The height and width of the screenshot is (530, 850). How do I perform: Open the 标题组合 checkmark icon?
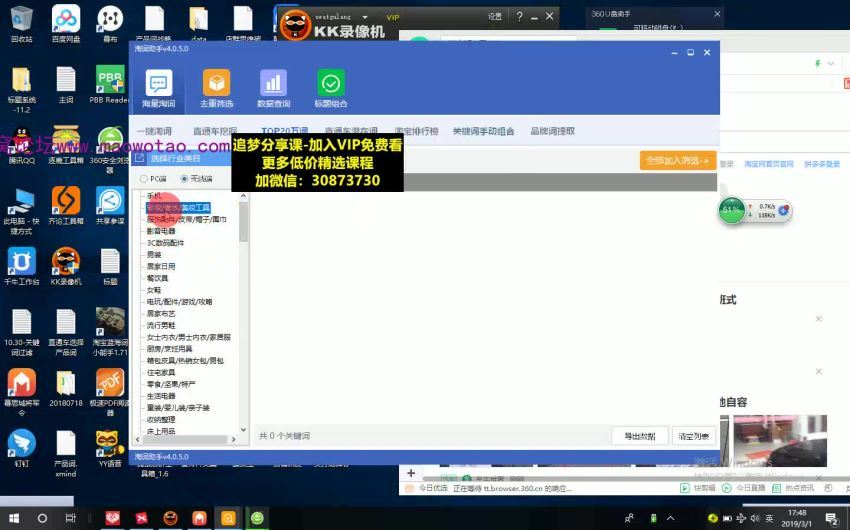pos(331,83)
